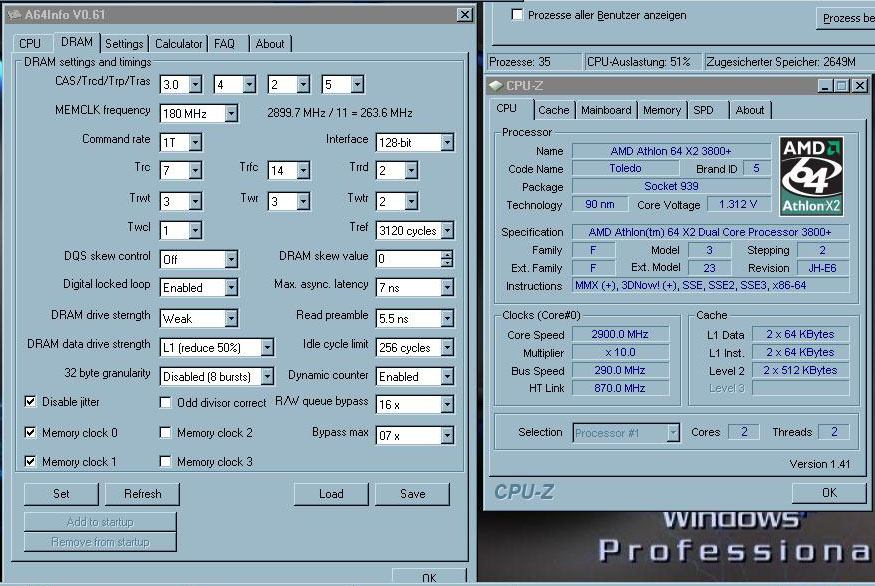
Task: Open the Dynamic counter dropdown
Action: [447, 376]
